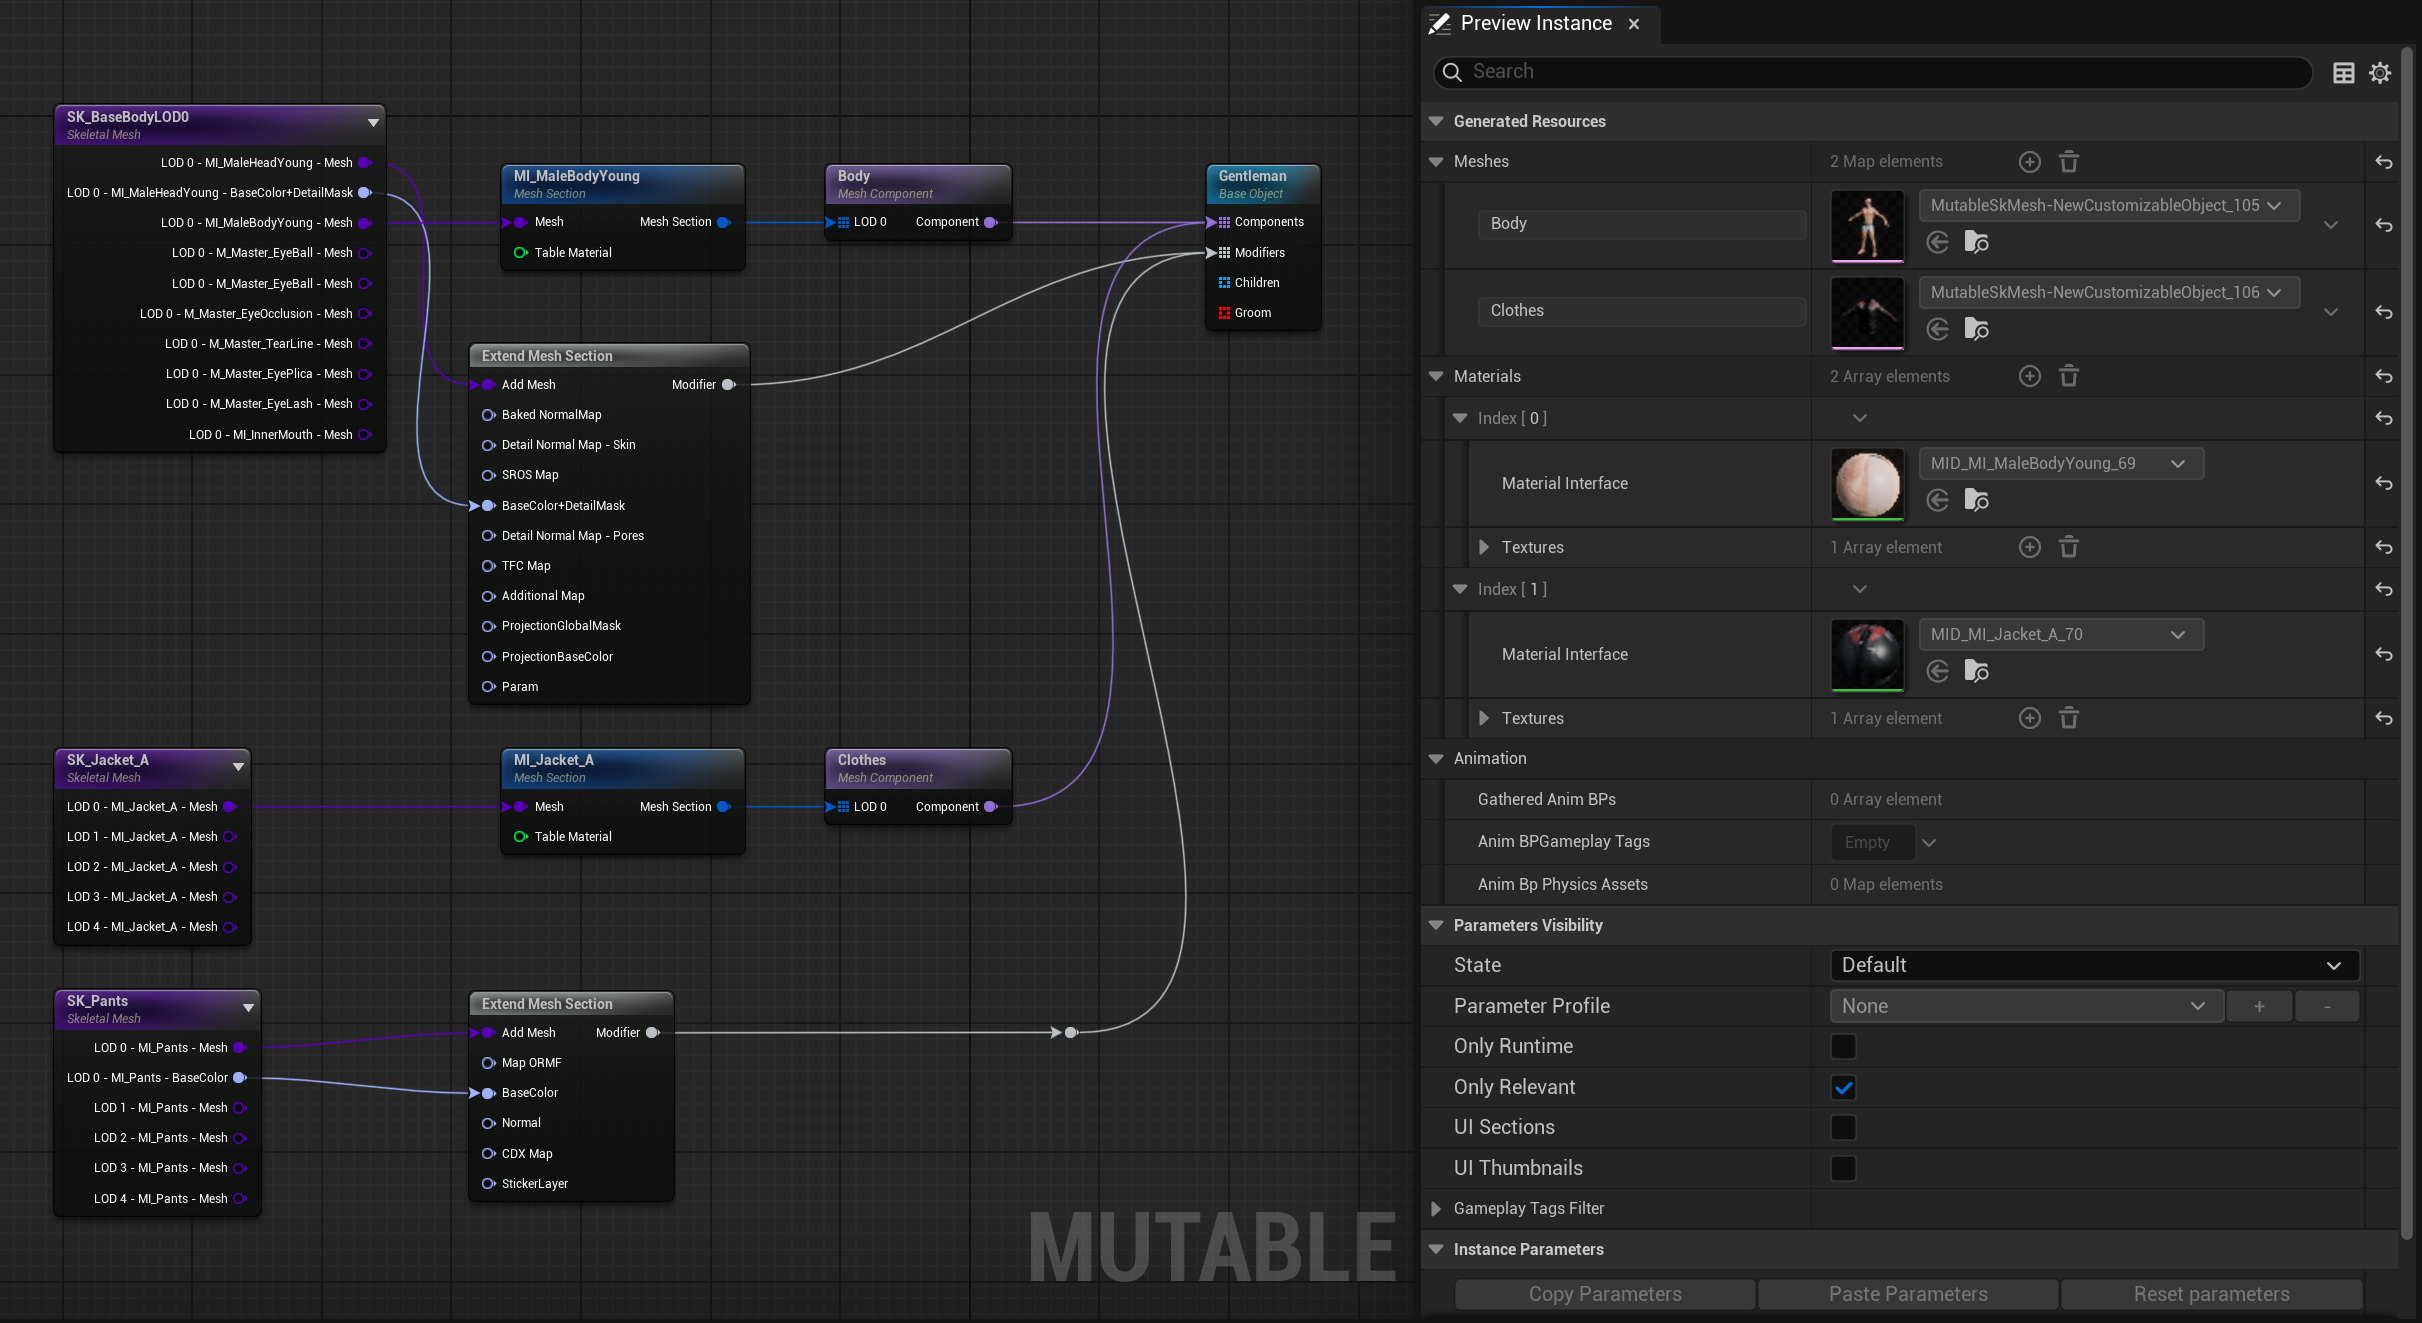The width and height of the screenshot is (2422, 1323).
Task: Collapse the Animation section
Action: click(x=1436, y=758)
